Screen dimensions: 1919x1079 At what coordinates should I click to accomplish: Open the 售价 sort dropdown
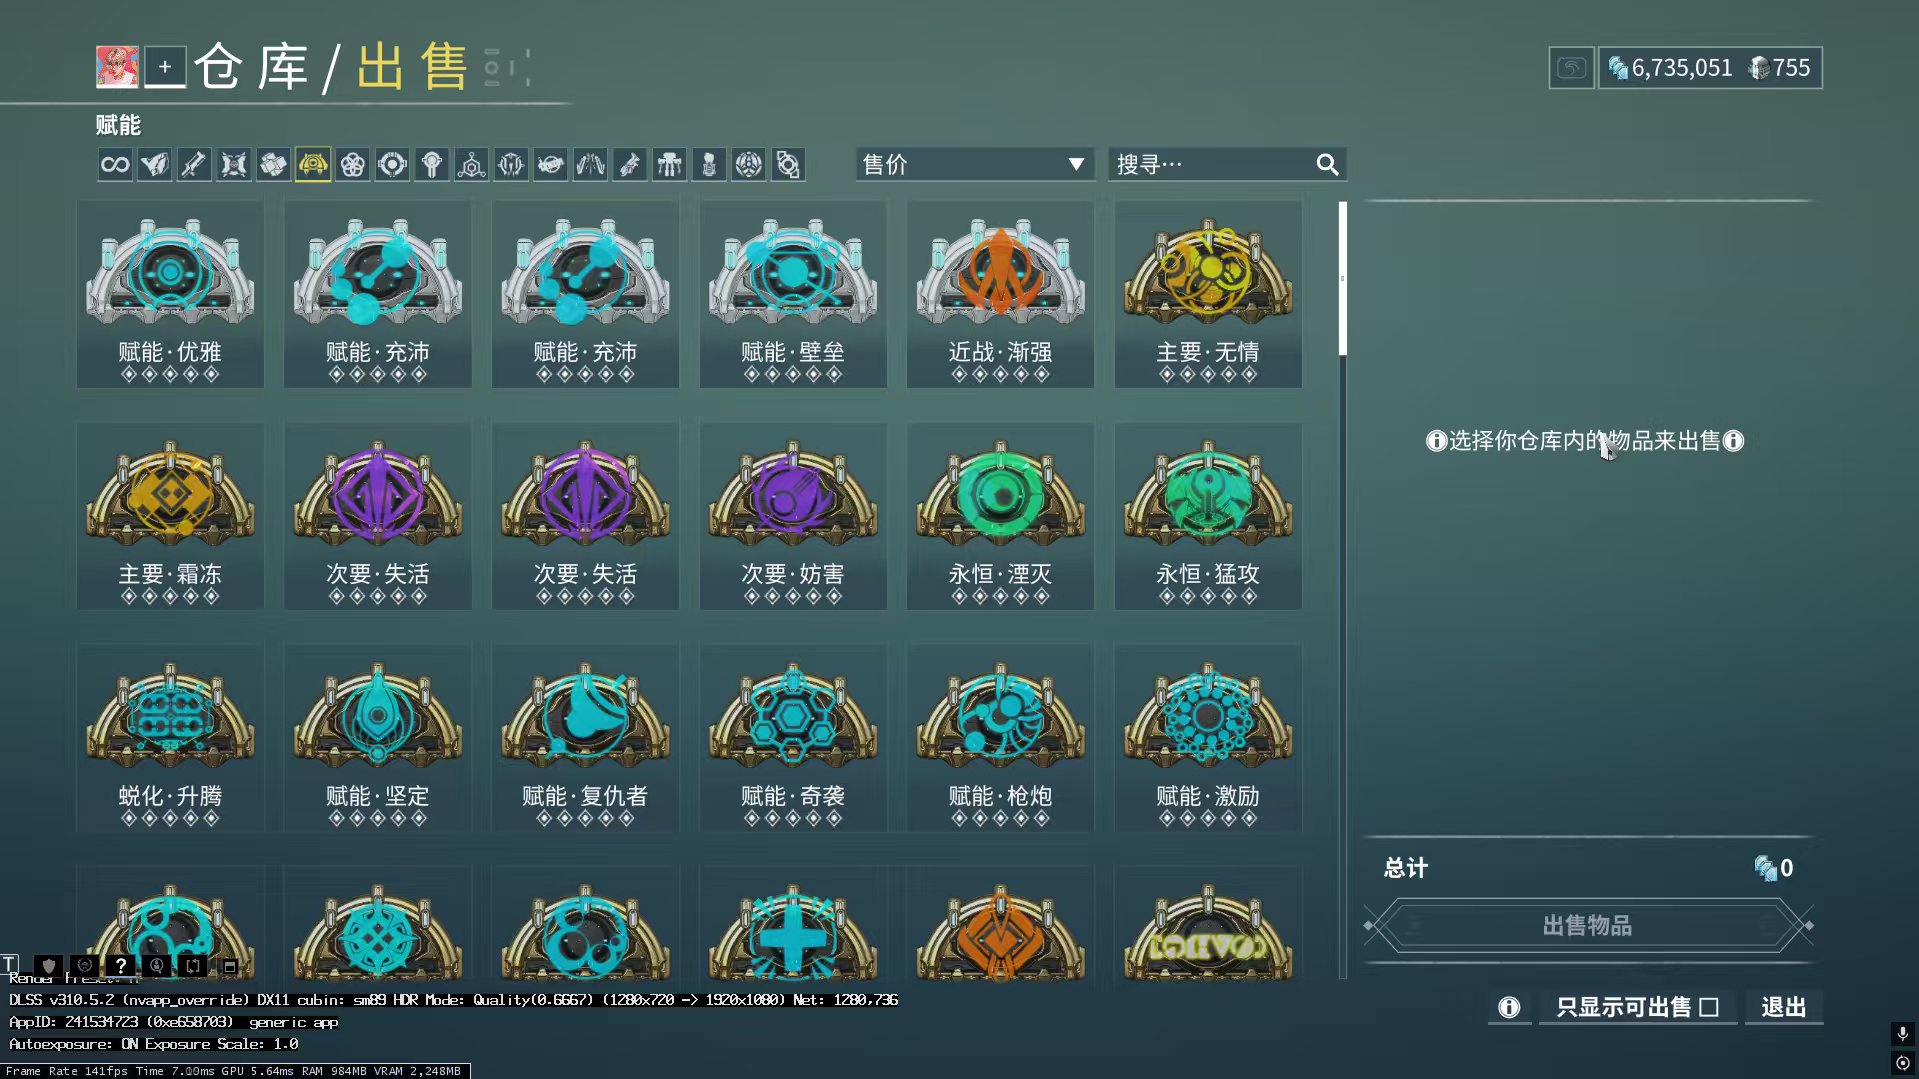pyautogui.click(x=974, y=164)
